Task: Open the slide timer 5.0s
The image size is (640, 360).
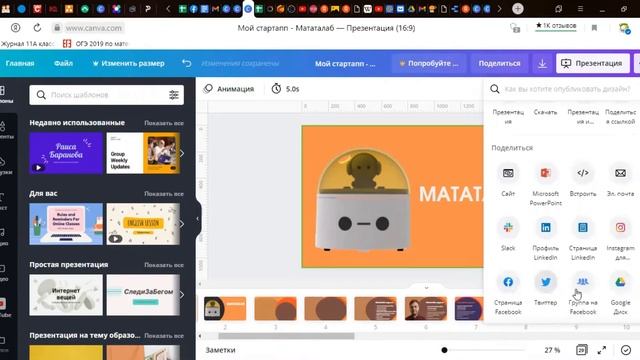Action: click(285, 89)
